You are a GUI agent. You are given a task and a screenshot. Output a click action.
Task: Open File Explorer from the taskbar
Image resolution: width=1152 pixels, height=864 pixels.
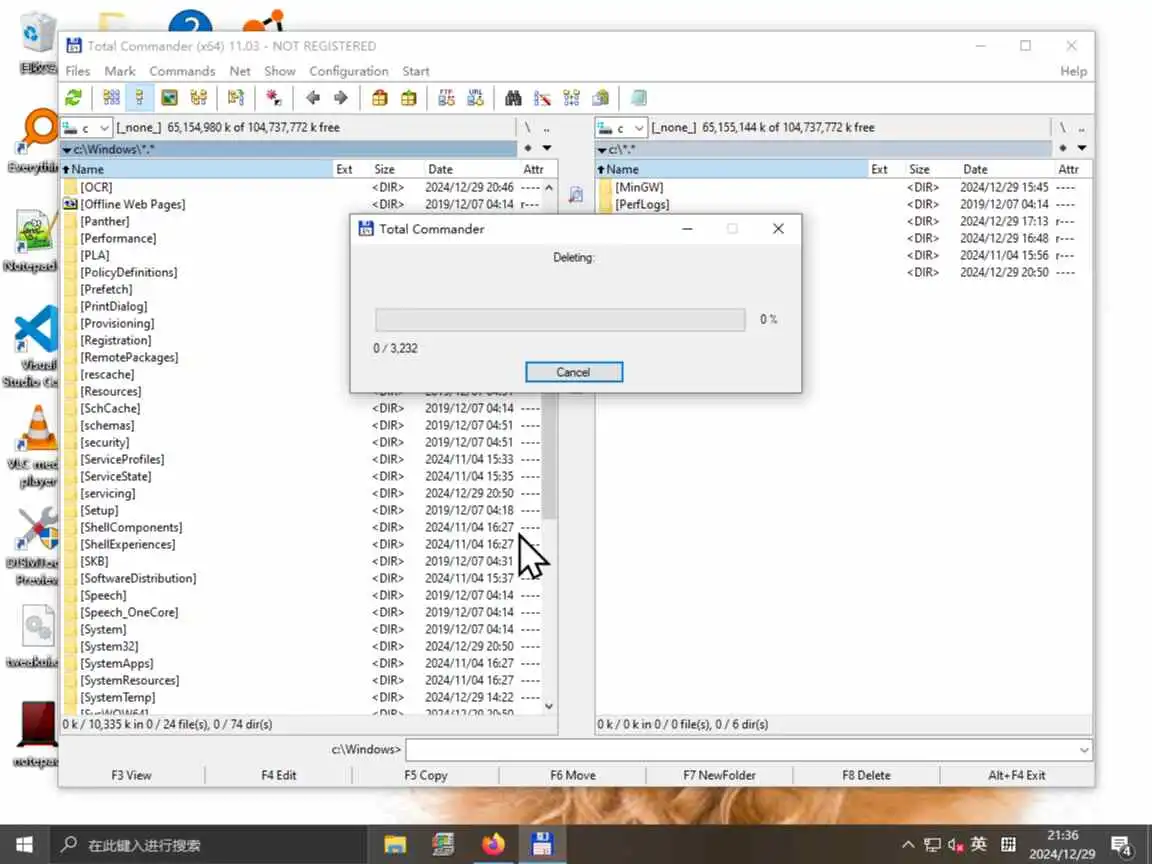395,844
